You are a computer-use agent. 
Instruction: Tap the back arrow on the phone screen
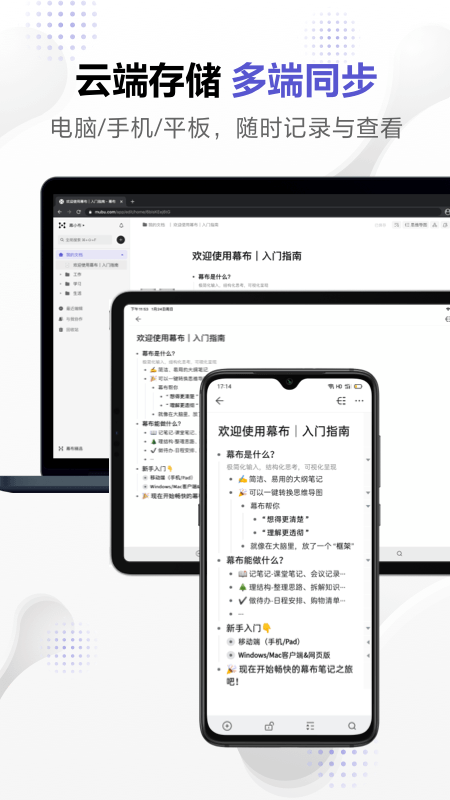coord(220,401)
